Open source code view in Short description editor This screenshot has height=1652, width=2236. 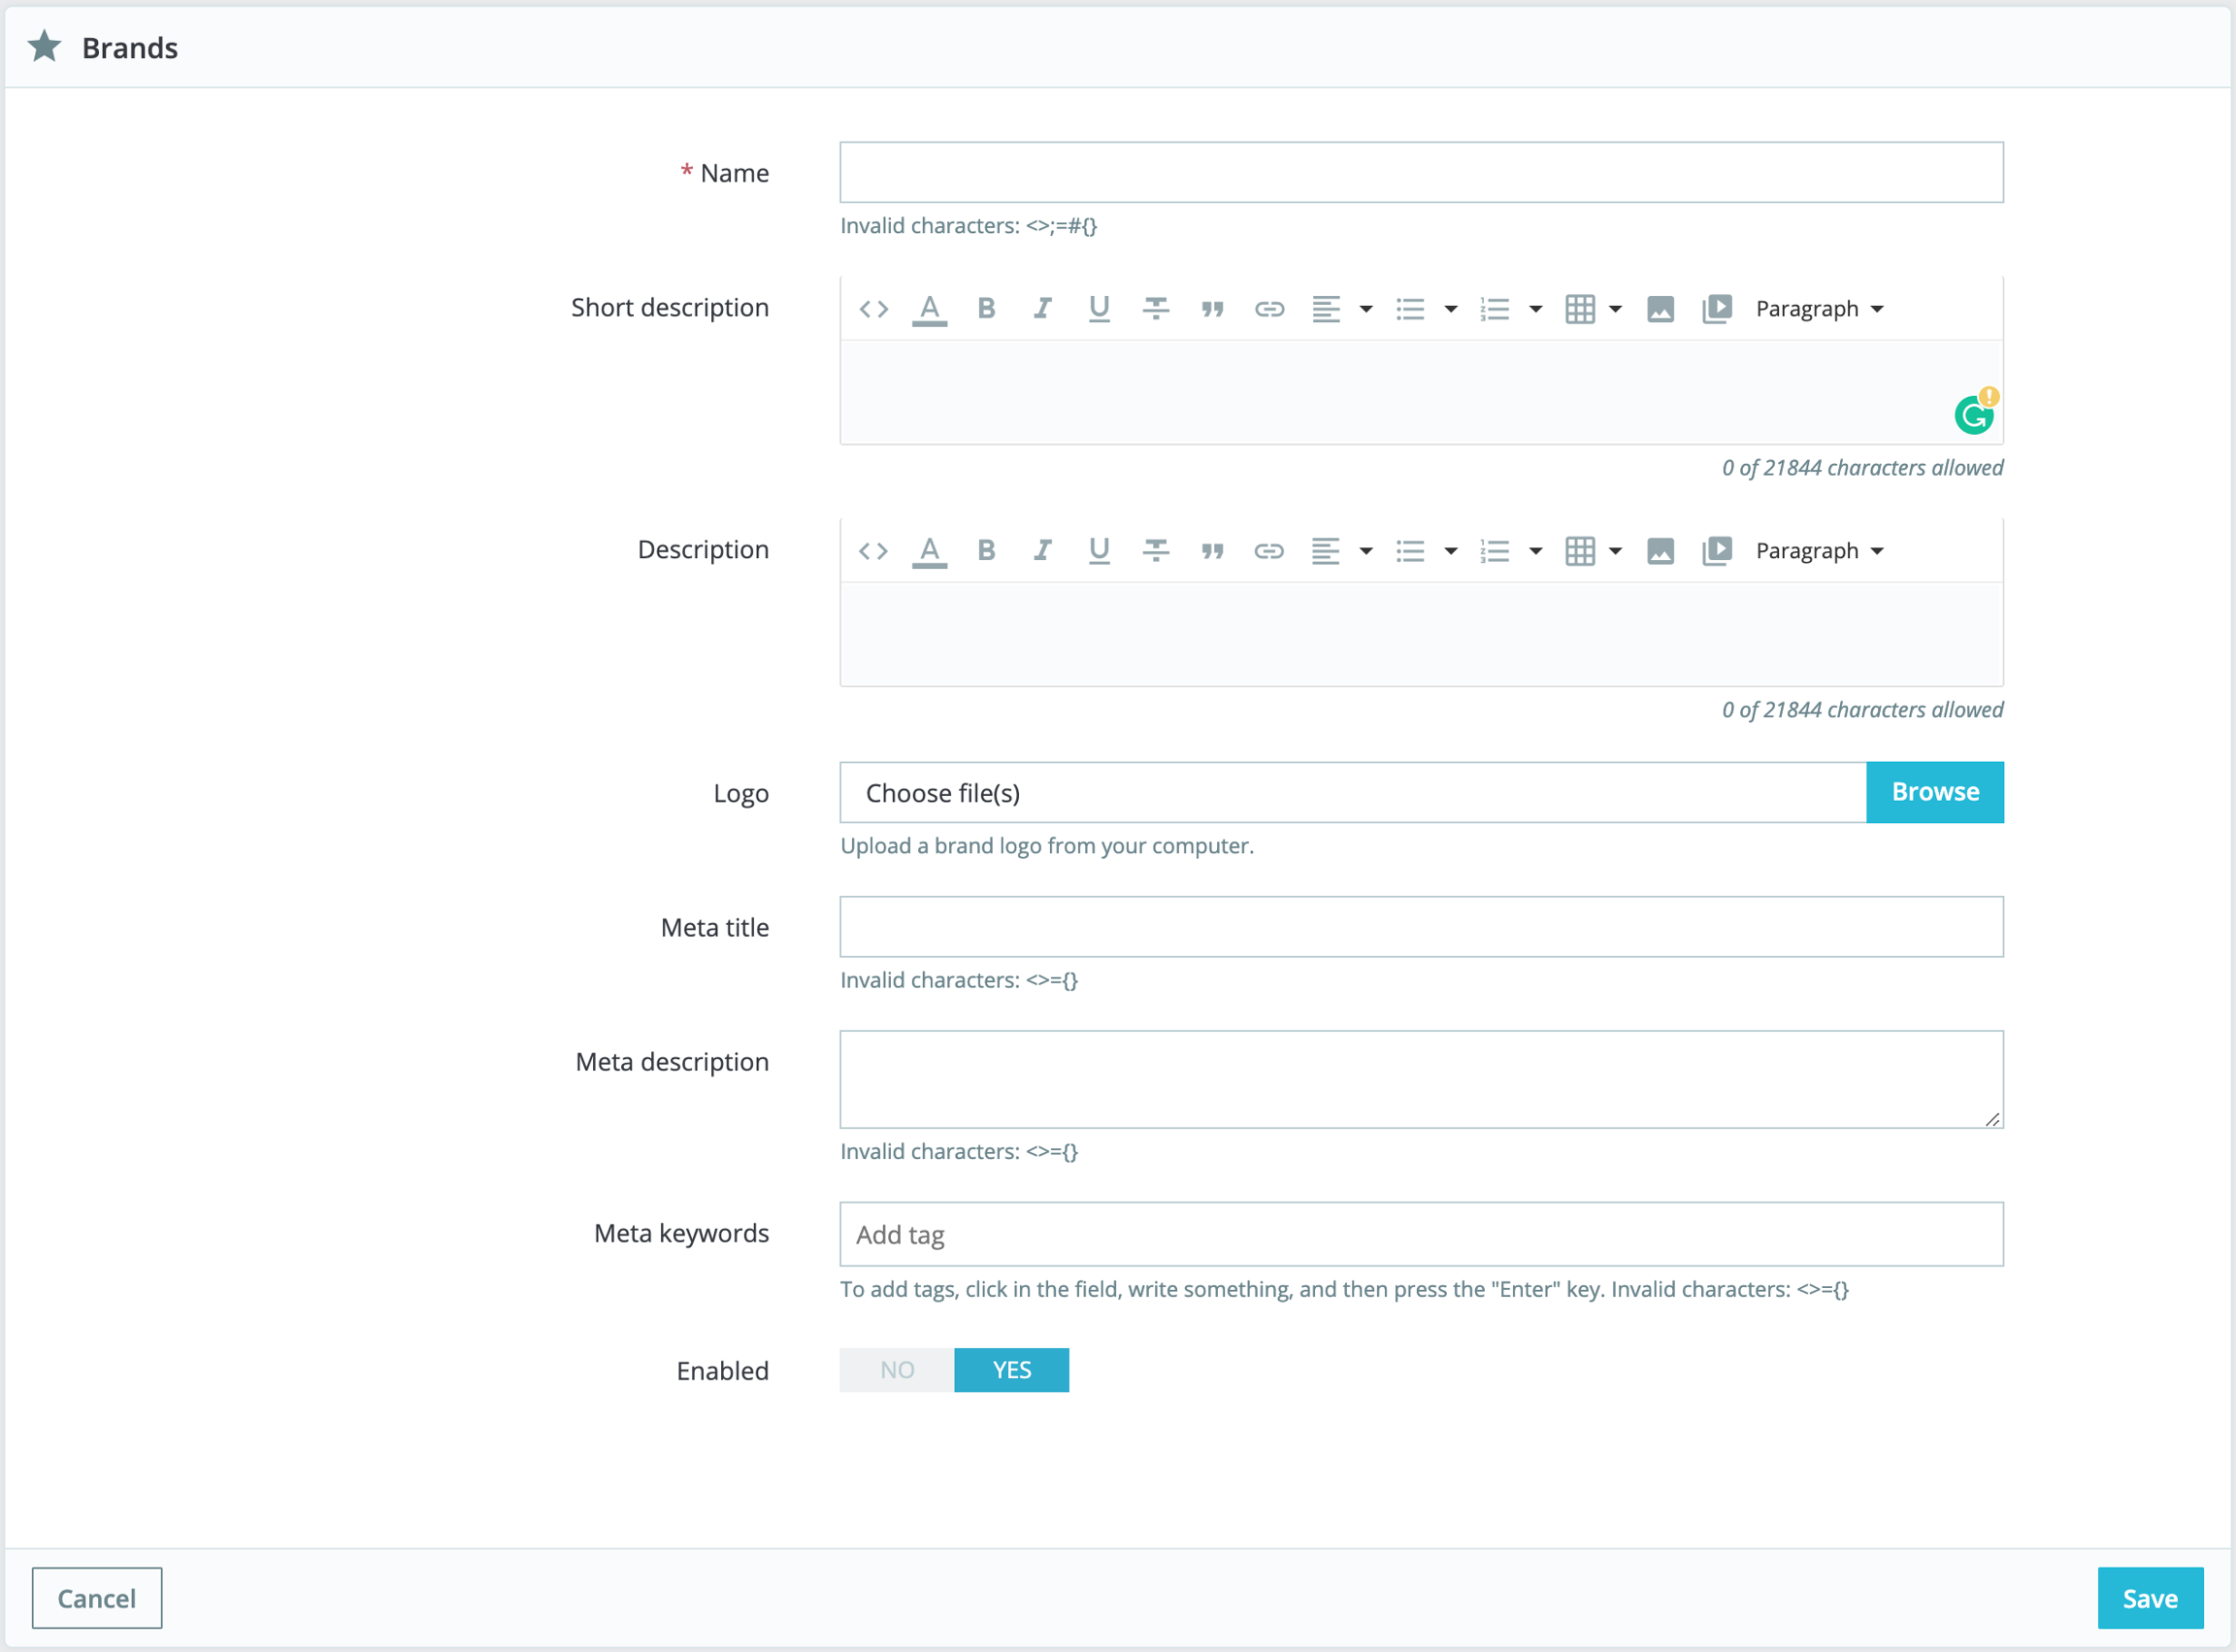(x=873, y=308)
